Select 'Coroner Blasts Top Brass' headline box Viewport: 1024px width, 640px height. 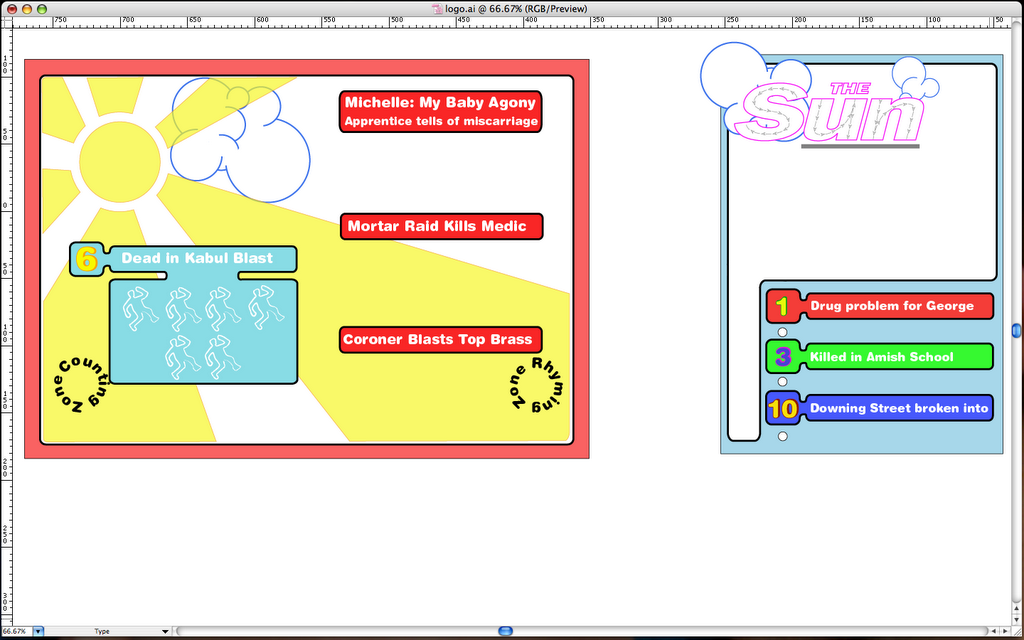point(441,340)
